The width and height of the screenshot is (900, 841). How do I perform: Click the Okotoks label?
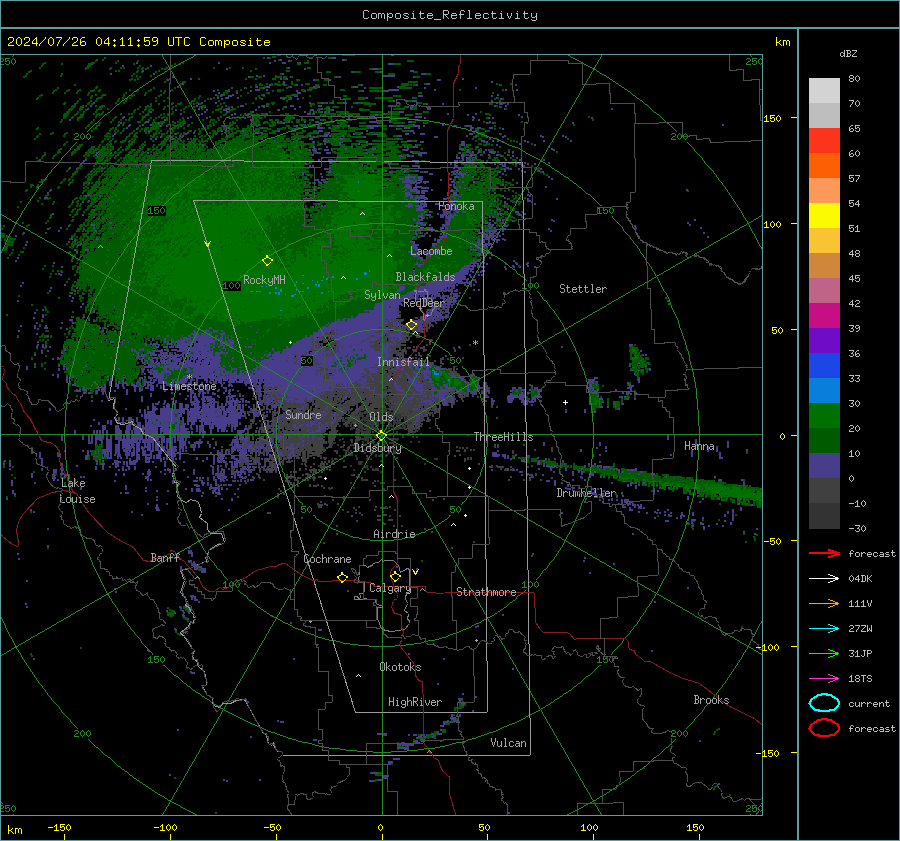click(400, 667)
